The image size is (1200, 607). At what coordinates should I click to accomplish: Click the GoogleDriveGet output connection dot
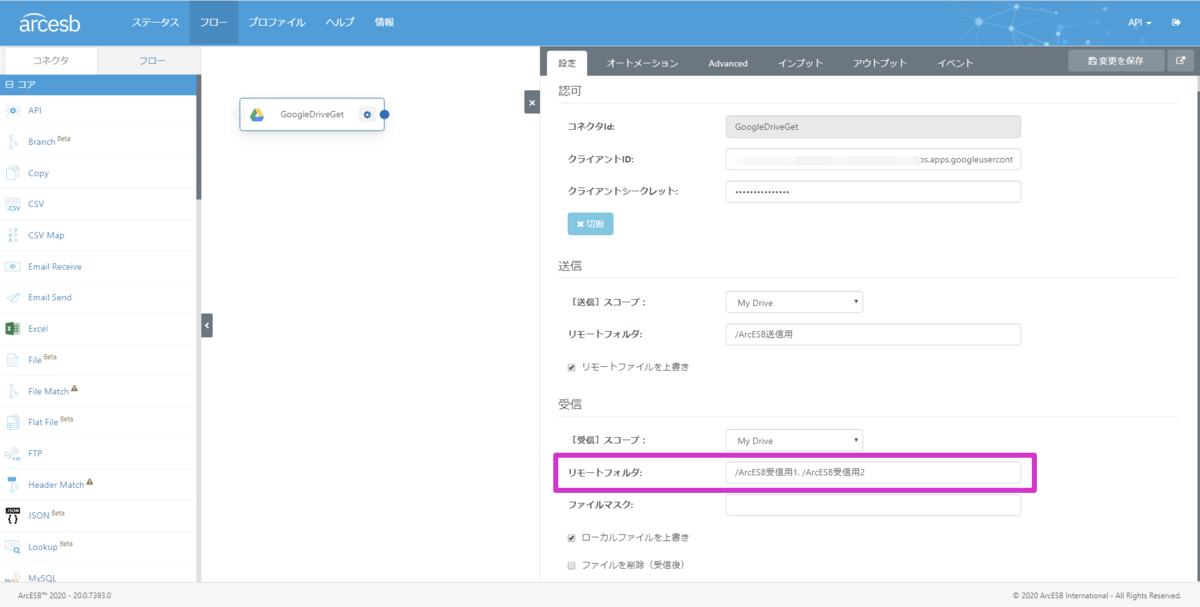384,114
